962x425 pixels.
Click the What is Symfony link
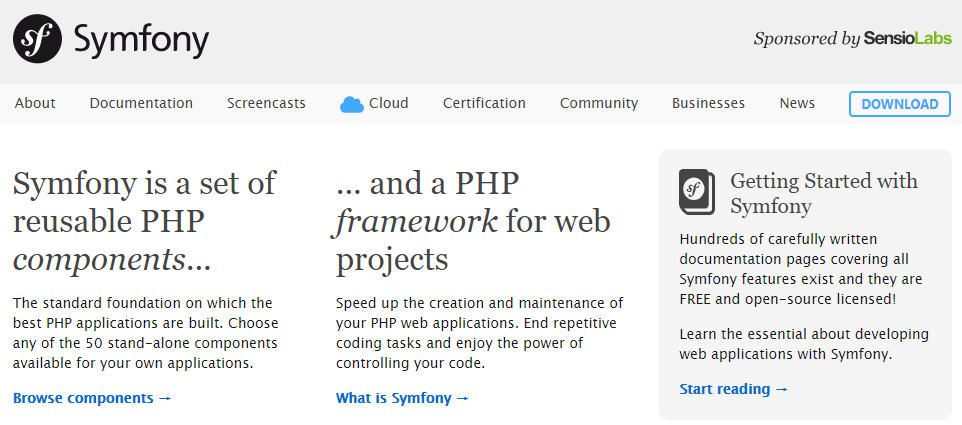tap(402, 398)
